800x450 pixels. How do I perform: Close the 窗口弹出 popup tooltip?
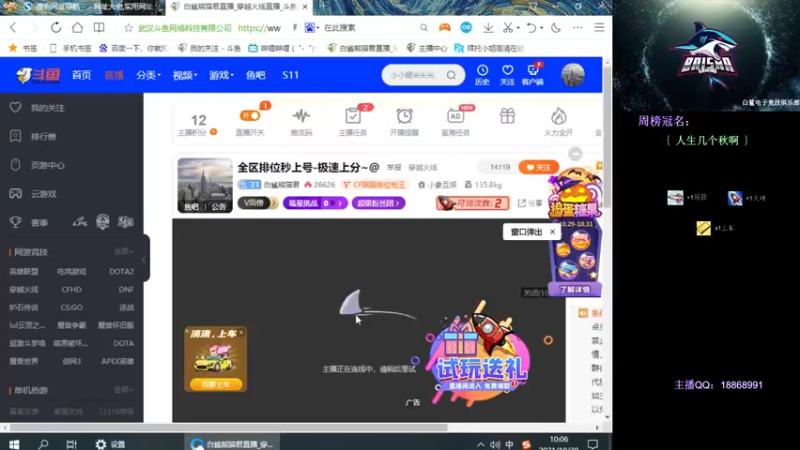[x=553, y=232]
